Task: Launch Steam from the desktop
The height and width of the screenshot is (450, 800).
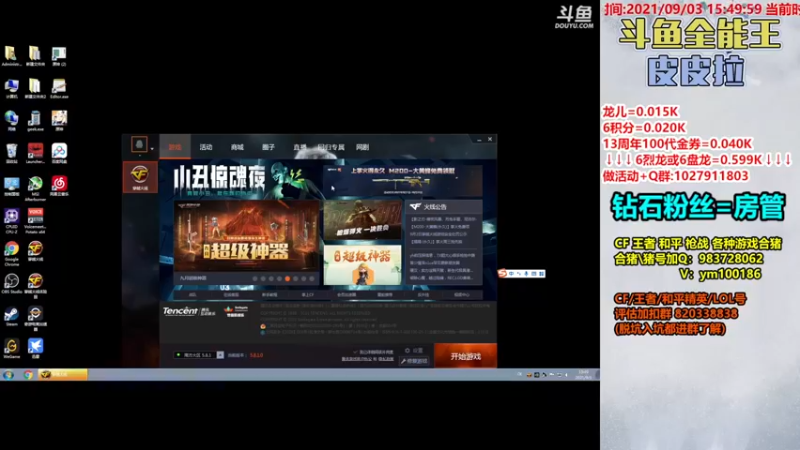Action: [x=11, y=316]
